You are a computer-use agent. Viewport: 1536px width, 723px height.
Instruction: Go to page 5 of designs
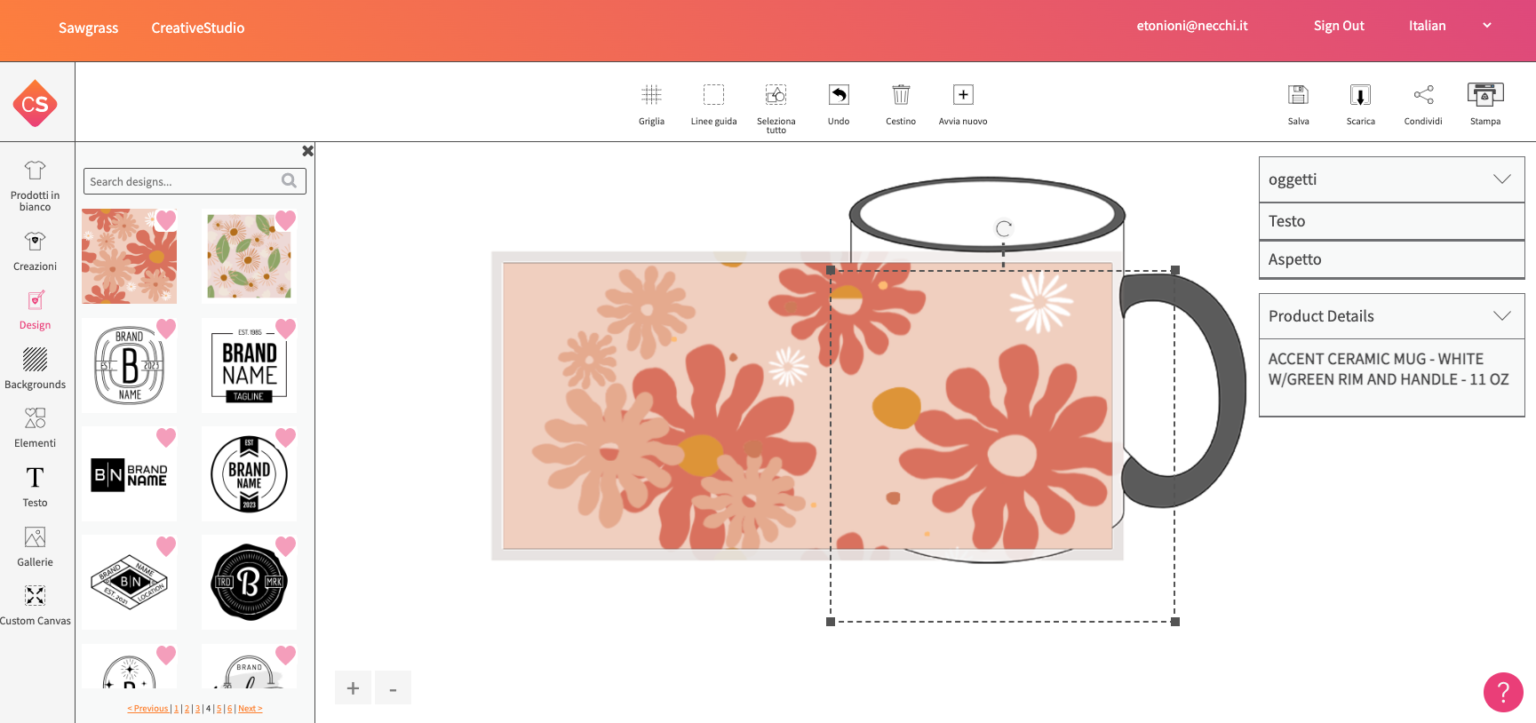pyautogui.click(x=217, y=708)
